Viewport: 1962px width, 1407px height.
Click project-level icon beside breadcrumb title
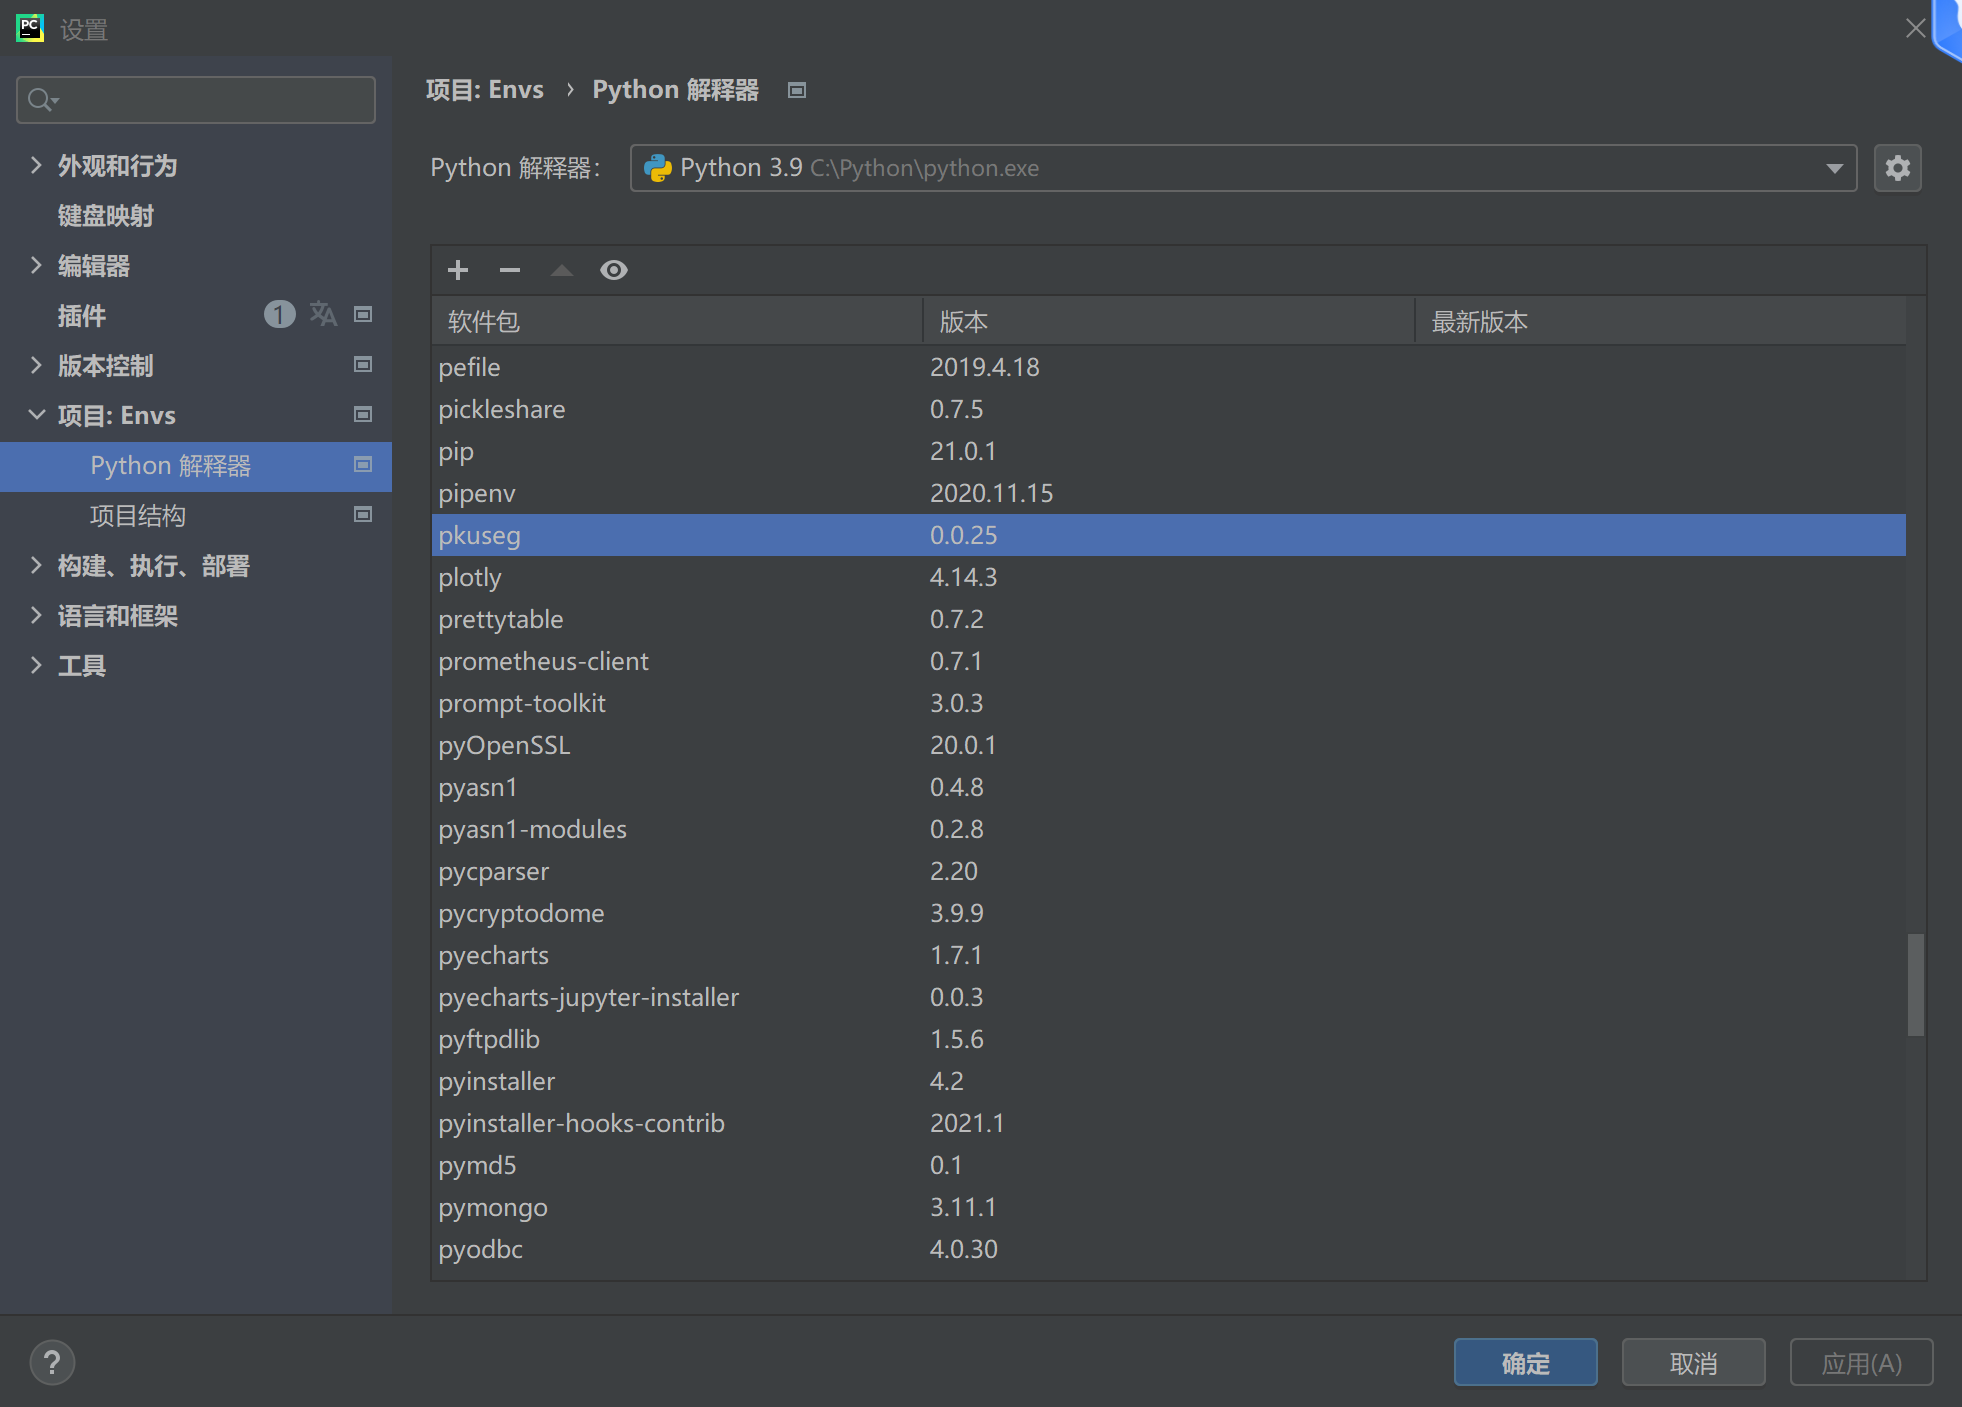pyautogui.click(x=797, y=90)
